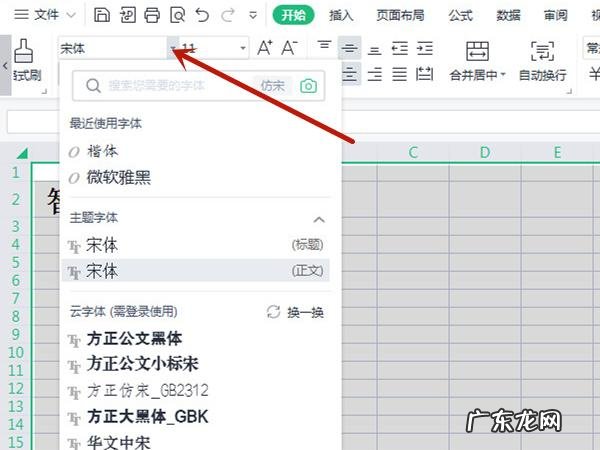This screenshot has width=600, height=450.
Task: Select row 5 header
Action: click(x=15, y=262)
